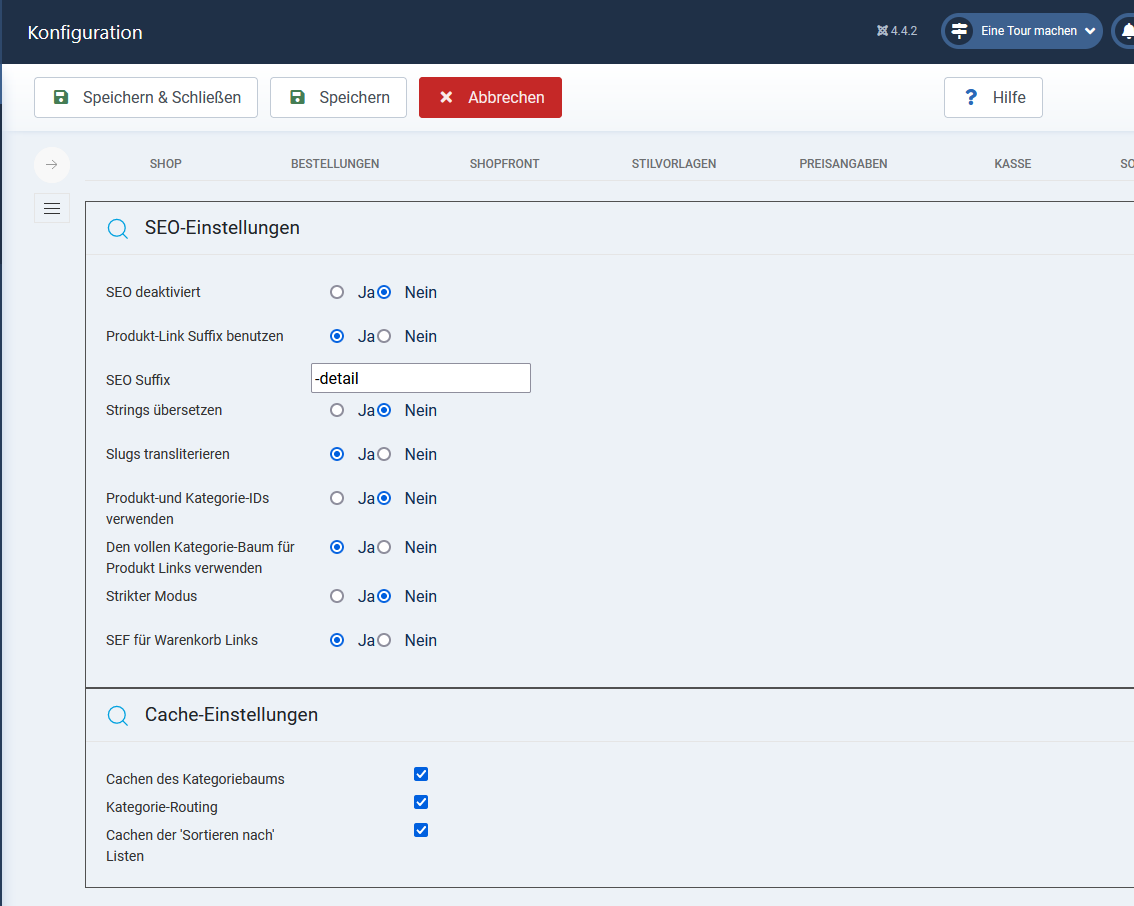The height and width of the screenshot is (906, 1134).
Task: Click the notification bell icon
Action: [x=1127, y=31]
